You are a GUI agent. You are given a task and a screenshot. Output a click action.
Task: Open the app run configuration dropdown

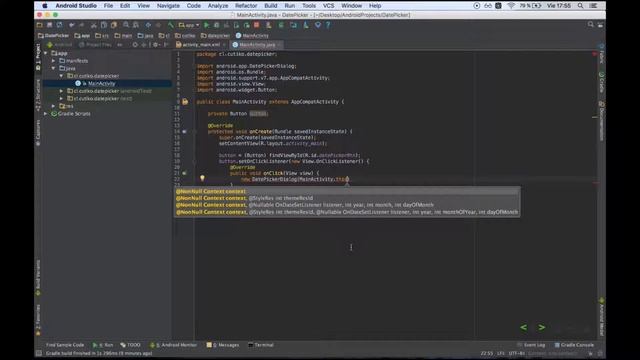click(x=189, y=25)
